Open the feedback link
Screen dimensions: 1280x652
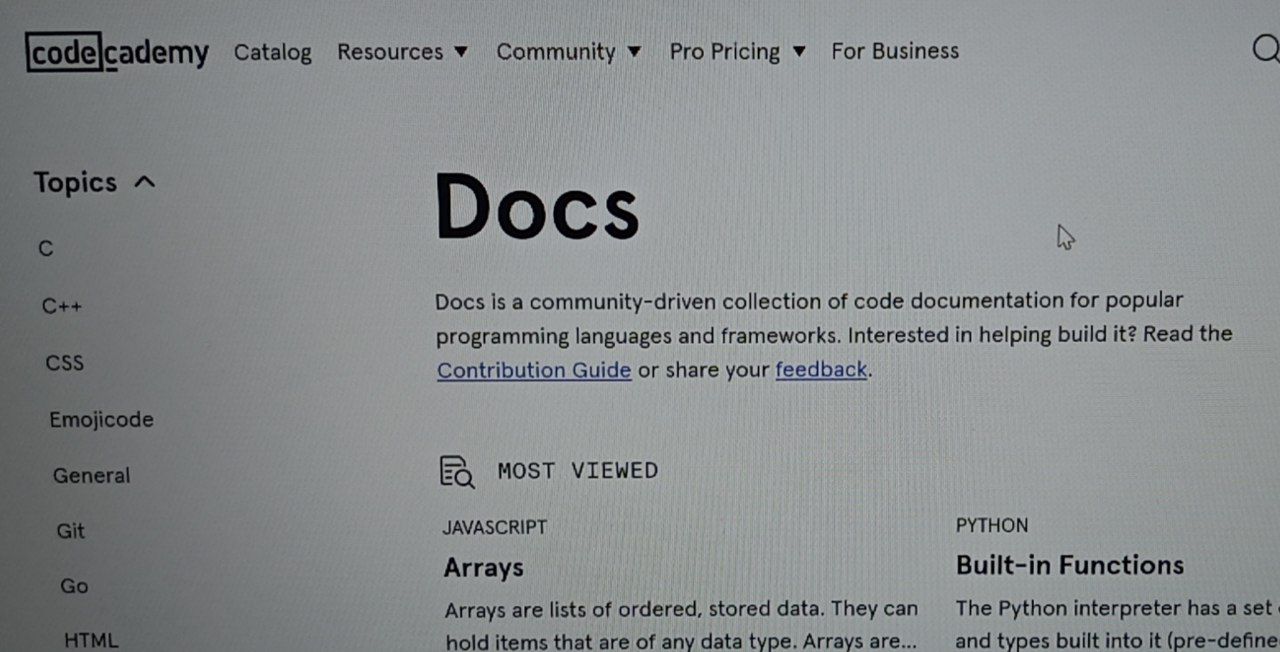pyautogui.click(x=821, y=370)
